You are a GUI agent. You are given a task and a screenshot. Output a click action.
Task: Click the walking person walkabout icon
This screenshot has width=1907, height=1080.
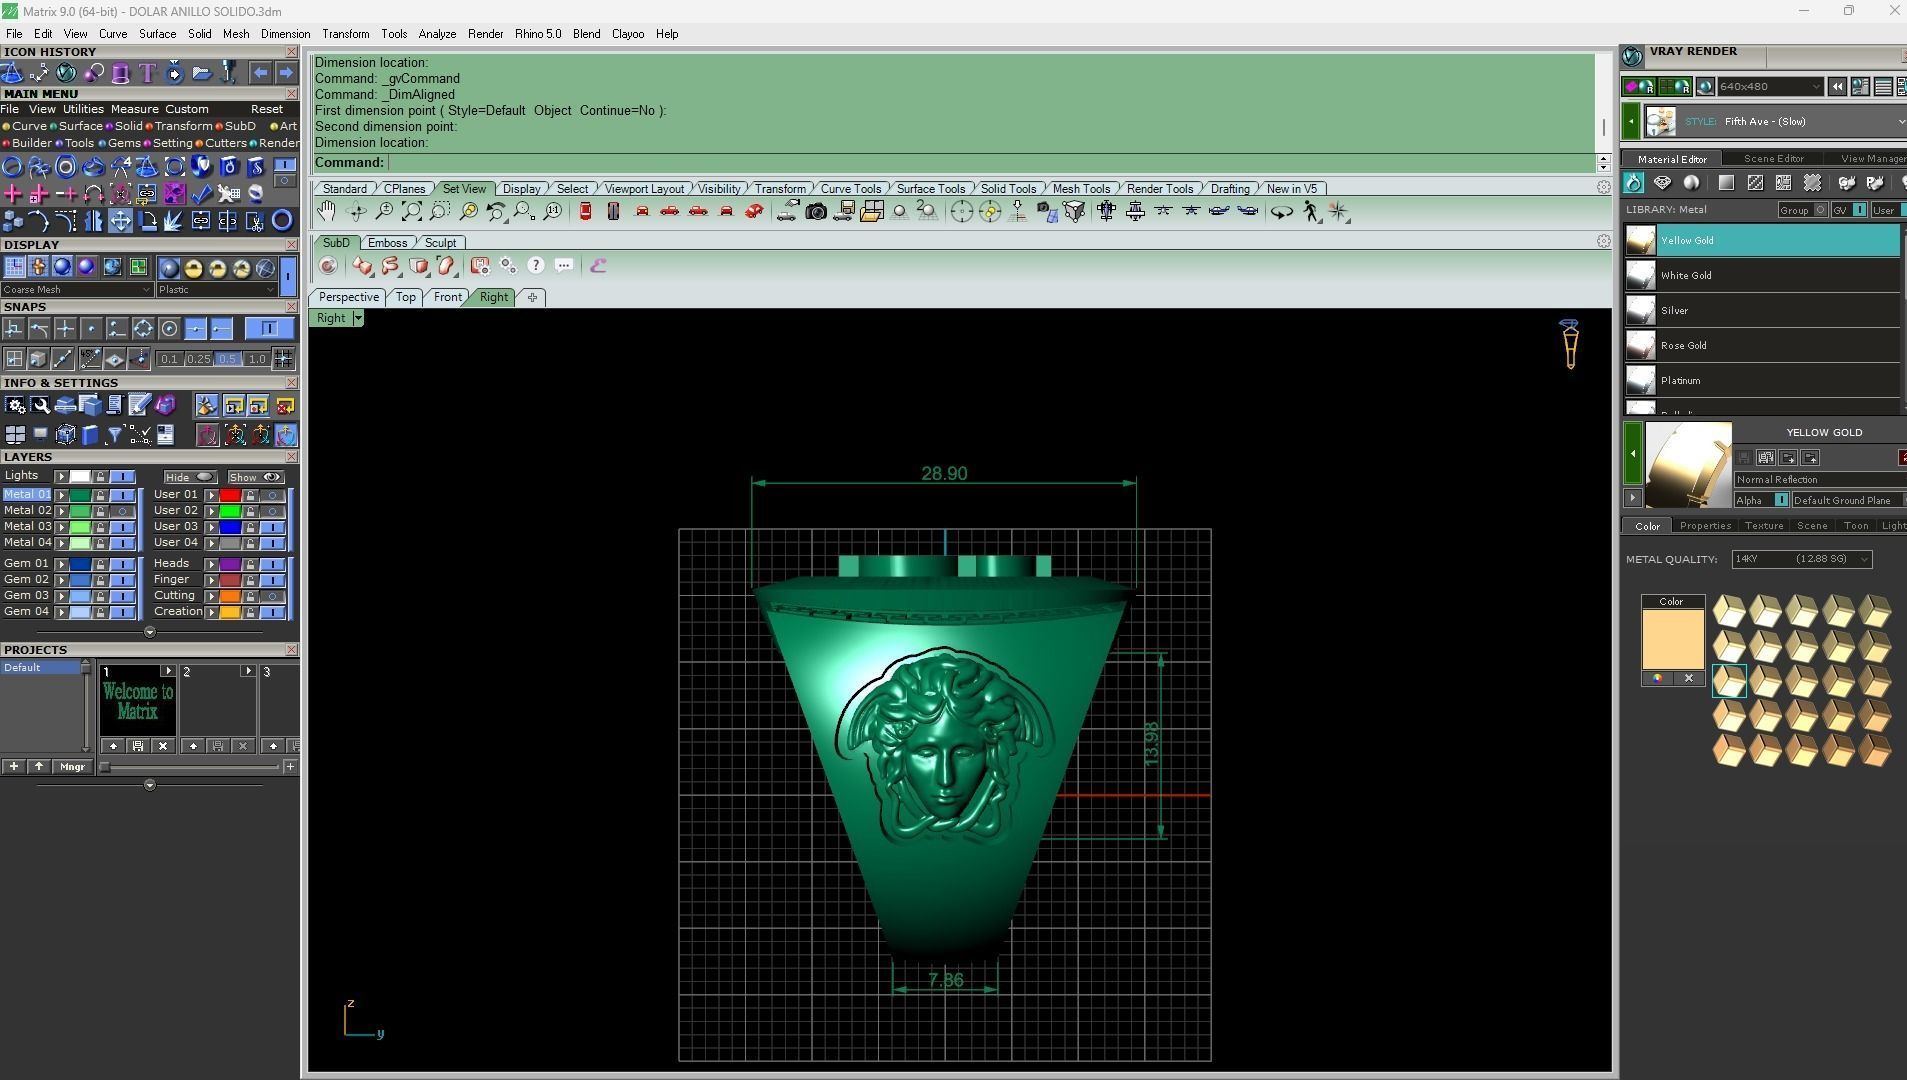pyautogui.click(x=1311, y=212)
